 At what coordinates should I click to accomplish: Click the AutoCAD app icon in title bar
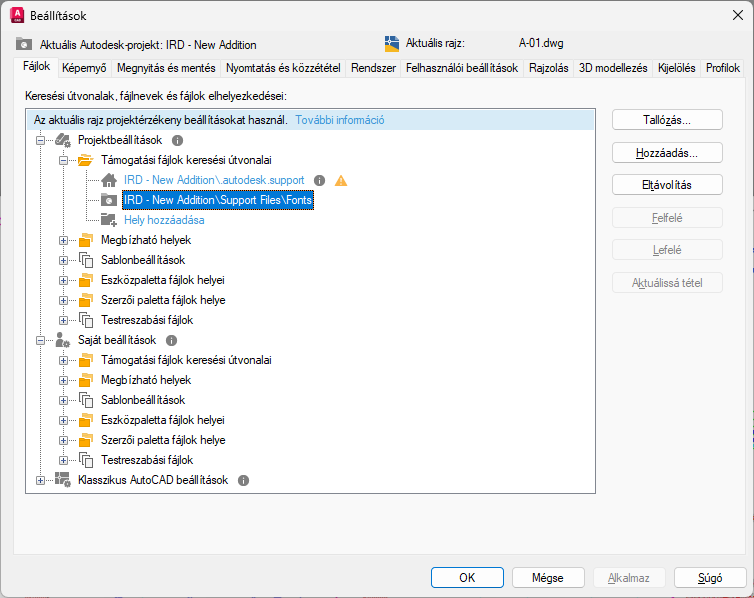[17, 15]
